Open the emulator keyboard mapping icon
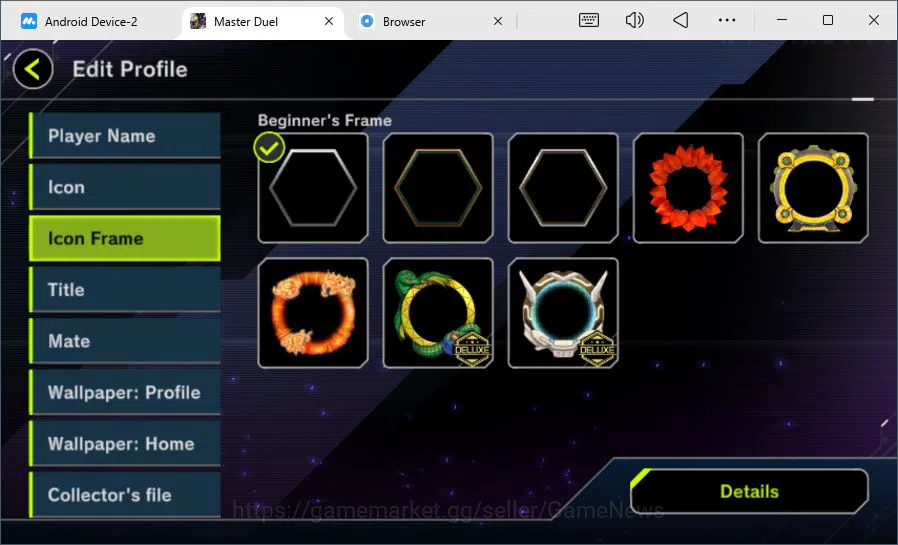Image resolution: width=898 pixels, height=545 pixels. 589,20
